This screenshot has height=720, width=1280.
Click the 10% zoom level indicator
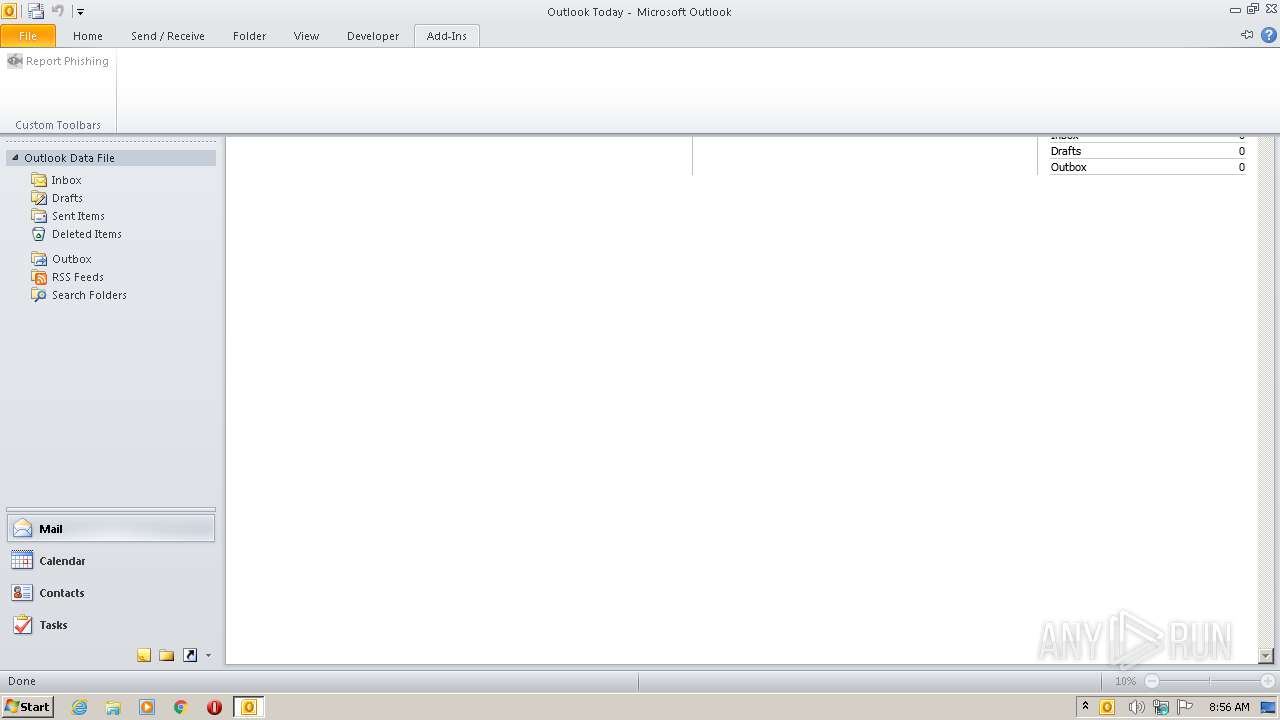pyautogui.click(x=1126, y=681)
